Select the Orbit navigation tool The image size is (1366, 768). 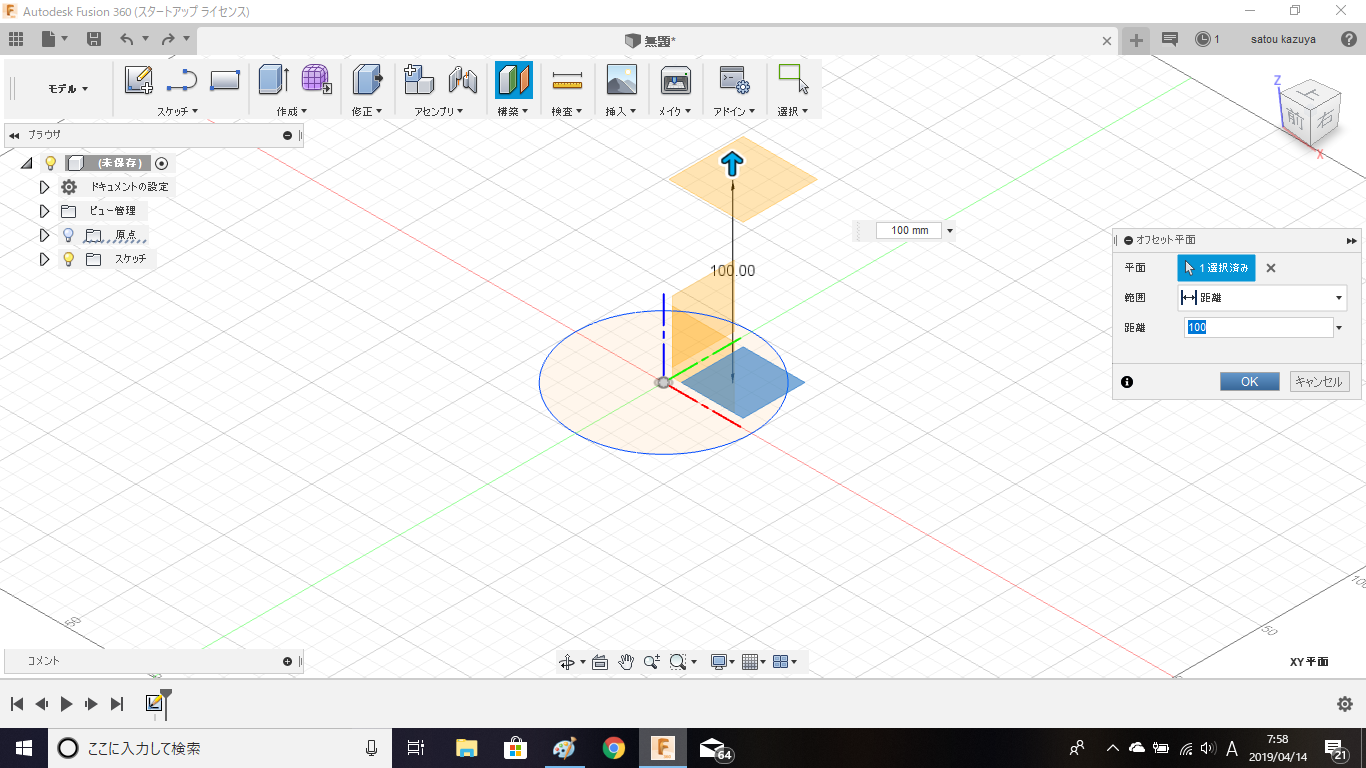click(x=567, y=662)
